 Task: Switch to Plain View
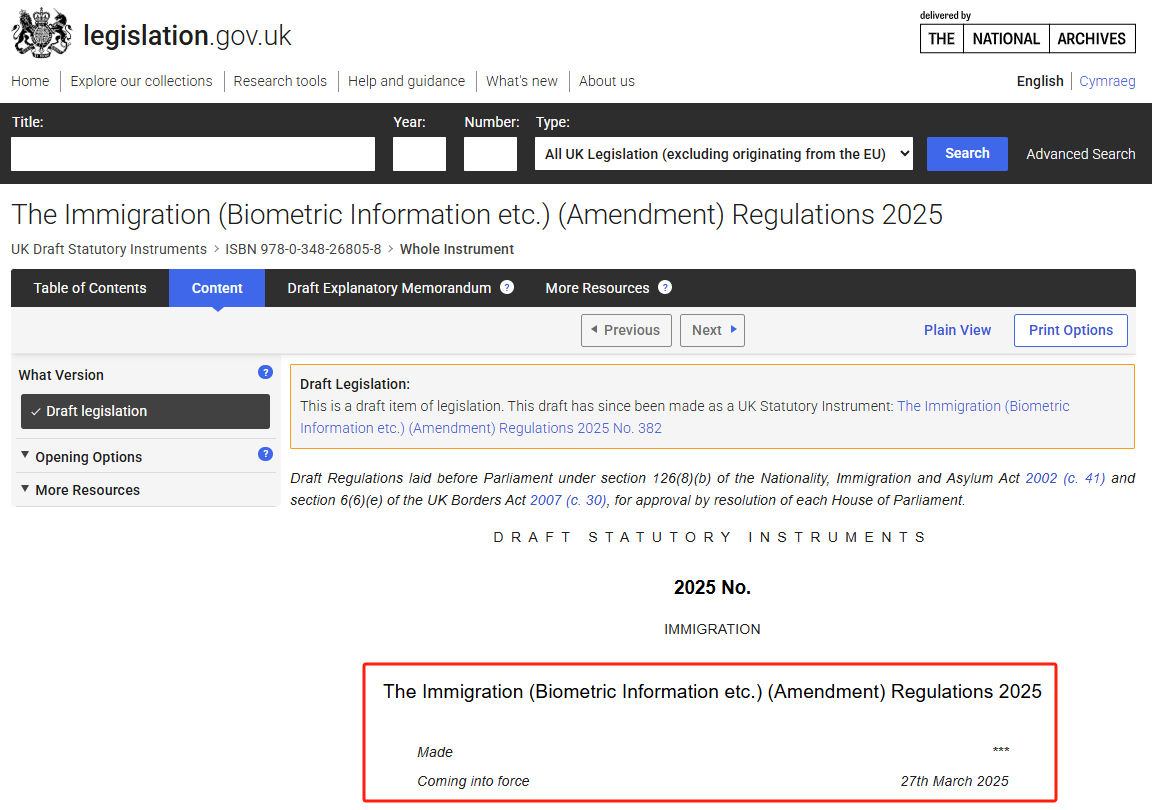pyautogui.click(x=957, y=330)
